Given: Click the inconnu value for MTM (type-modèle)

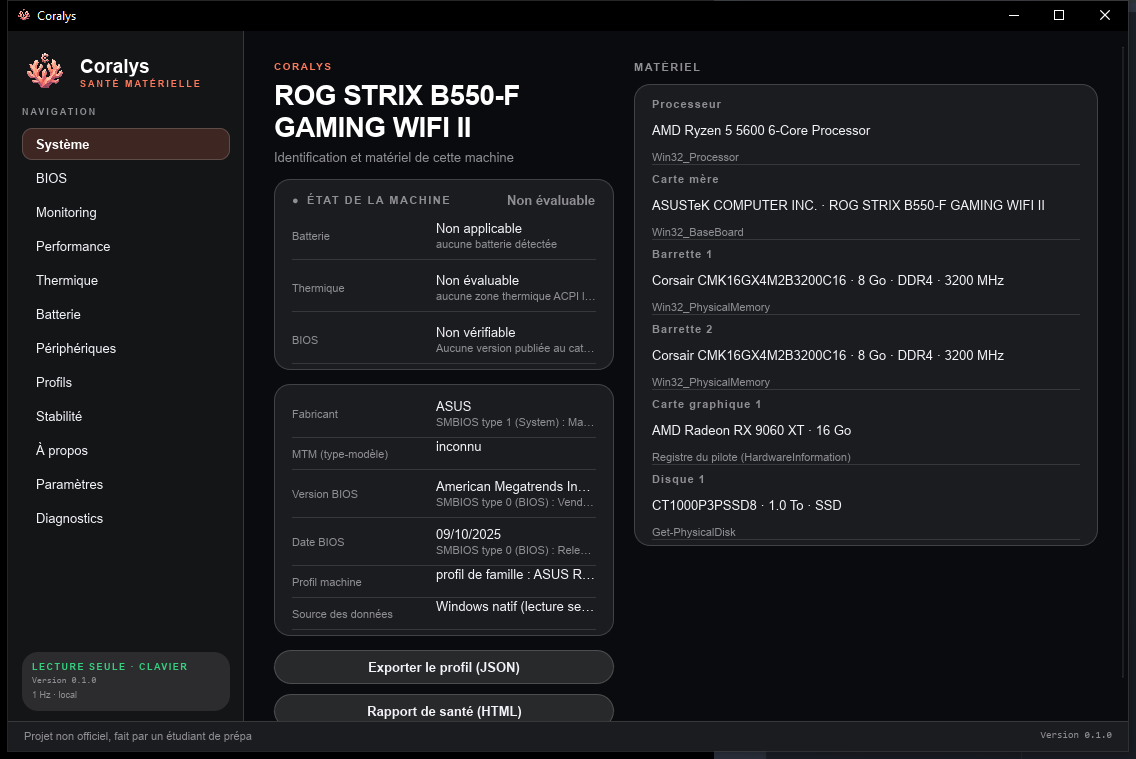Looking at the screenshot, I should (459, 446).
